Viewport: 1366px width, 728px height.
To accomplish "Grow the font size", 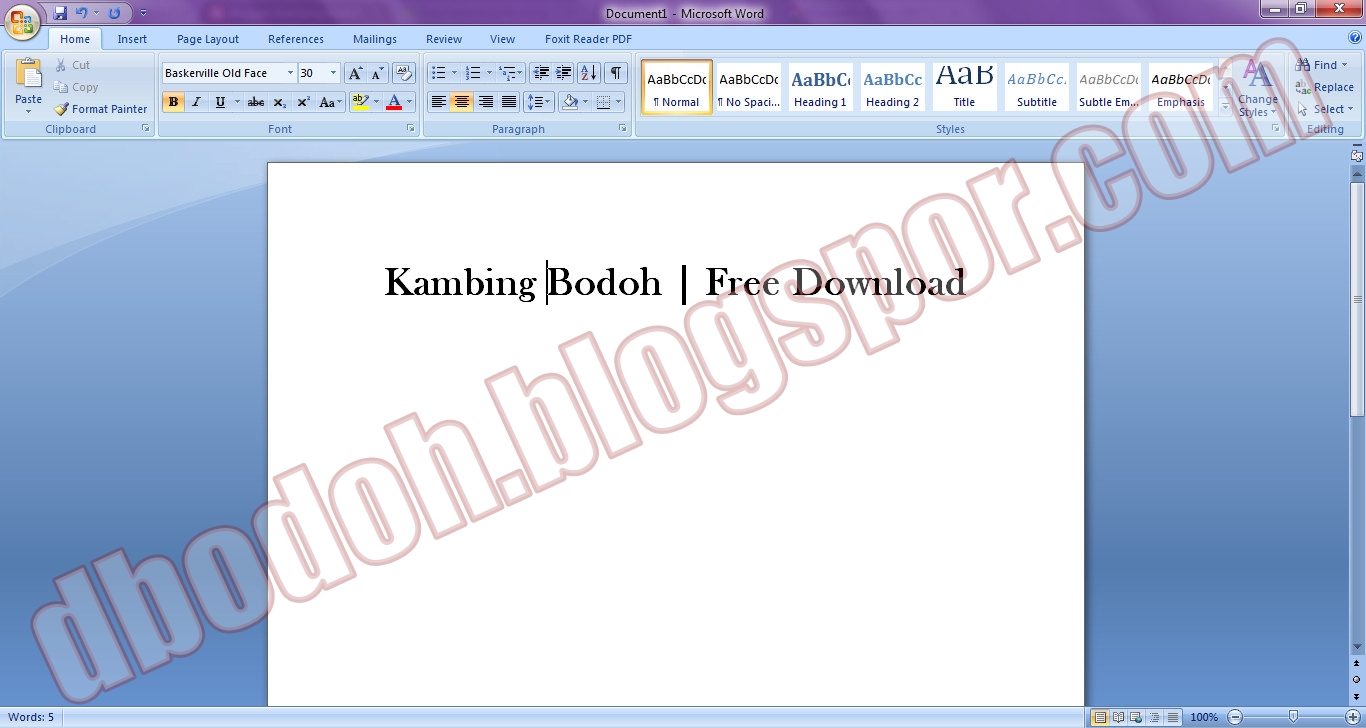I will [x=355, y=73].
